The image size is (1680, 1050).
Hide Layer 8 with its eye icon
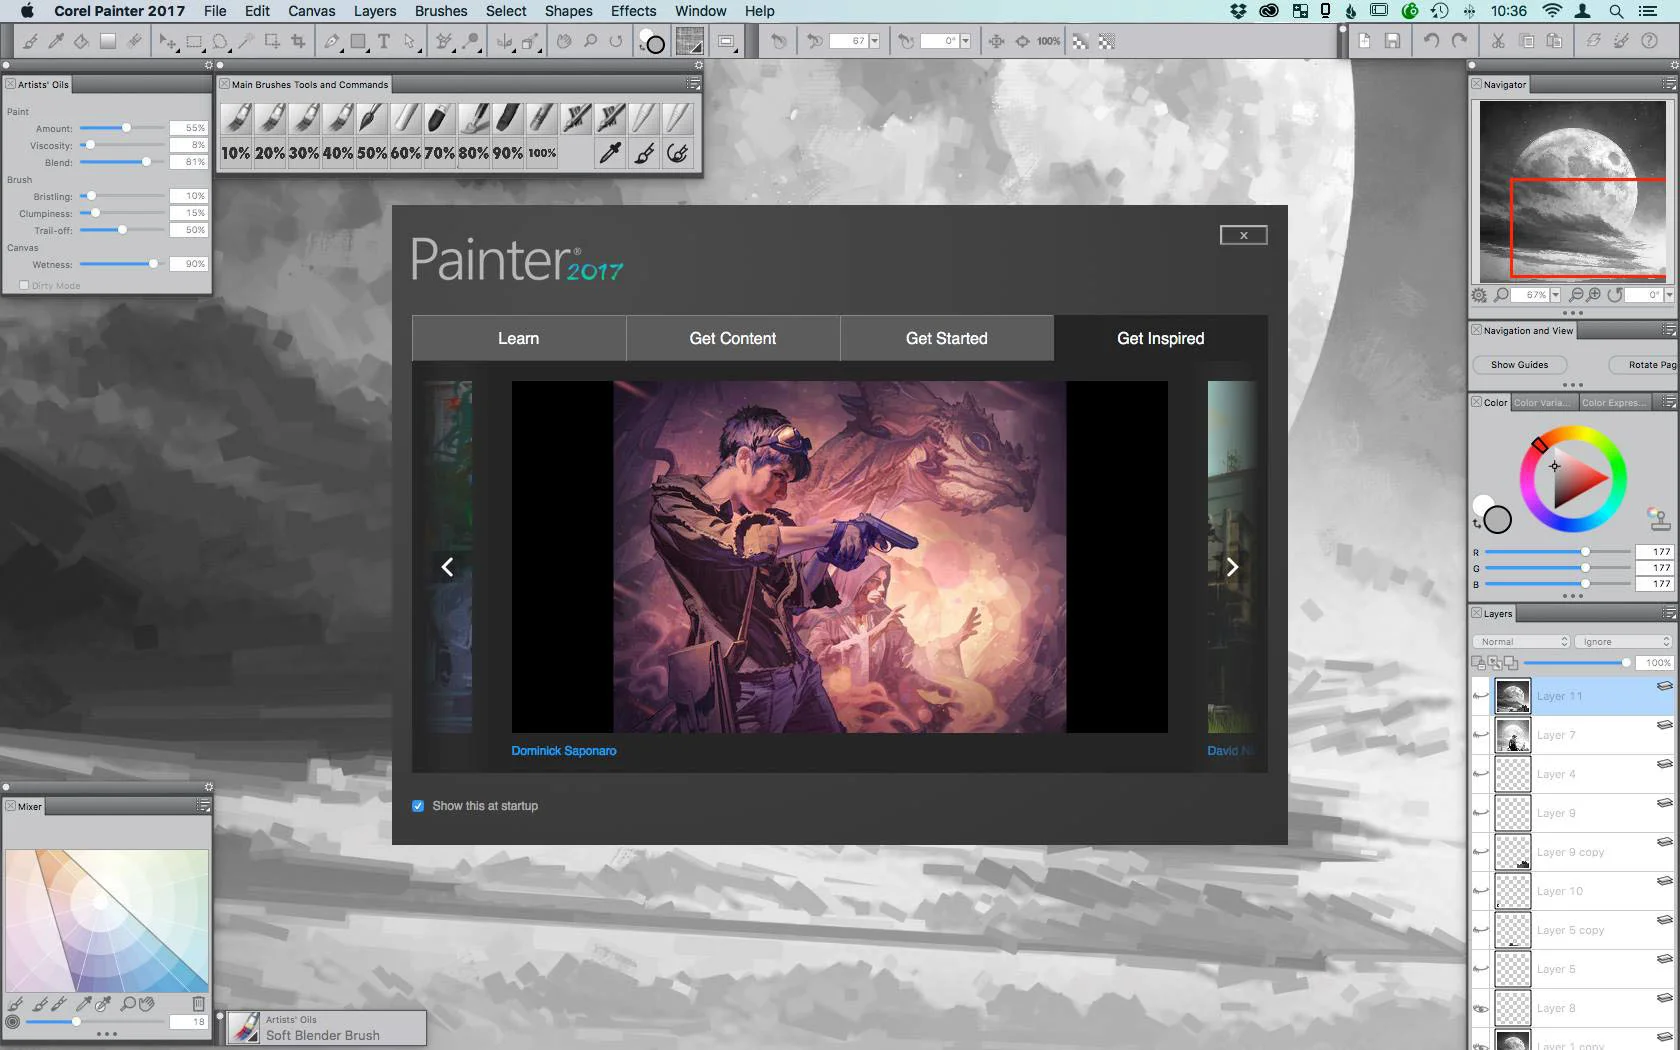click(1481, 1008)
